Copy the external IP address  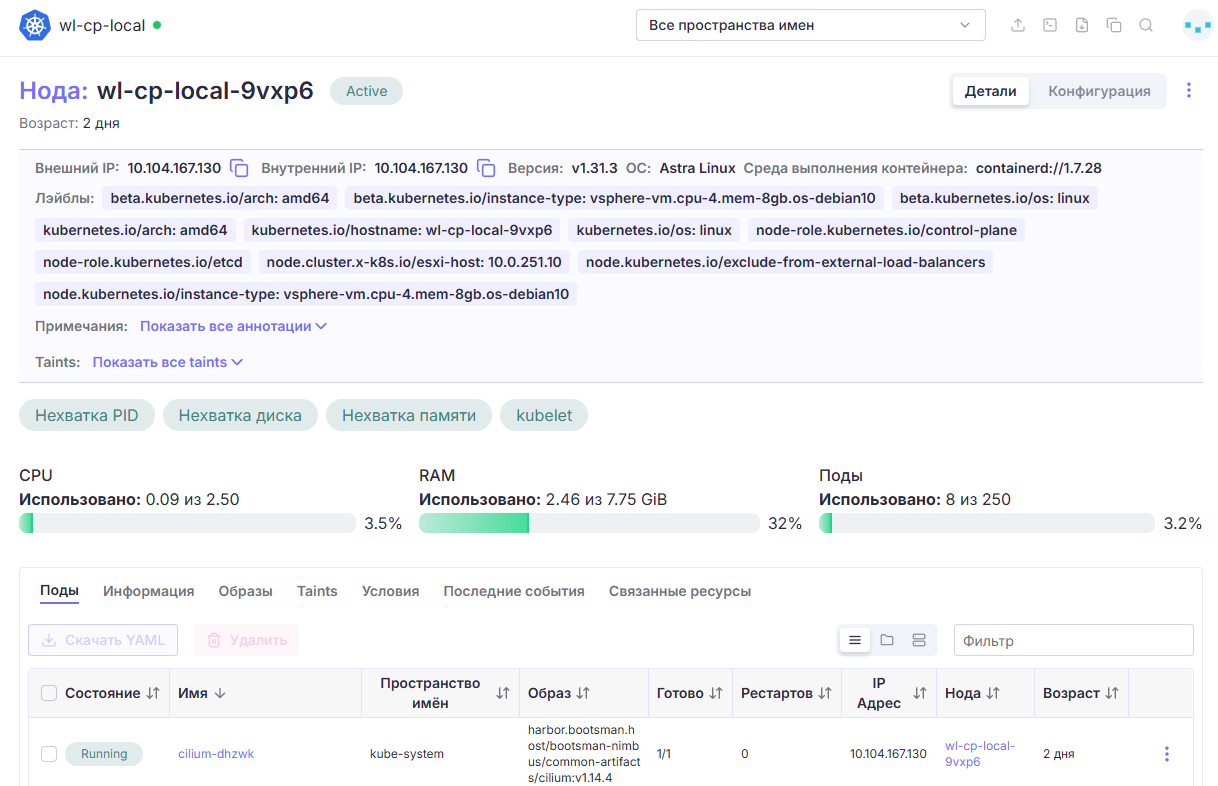point(239,168)
